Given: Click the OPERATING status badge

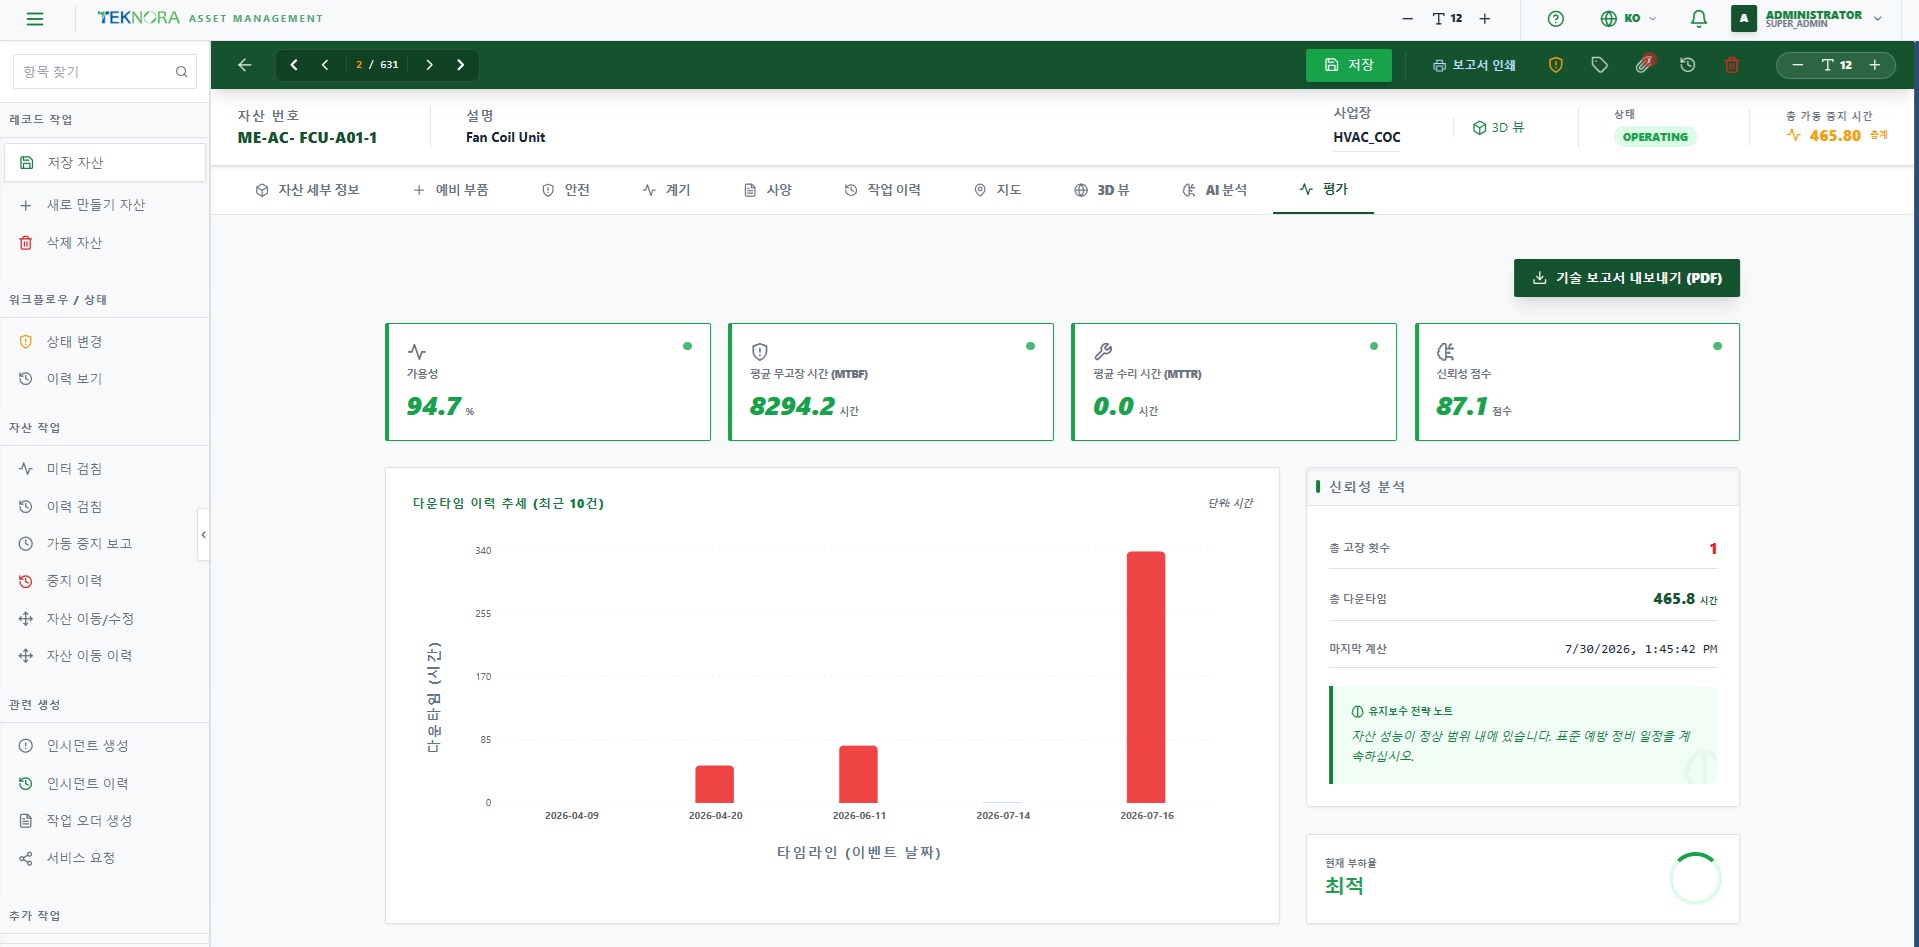Looking at the screenshot, I should tap(1655, 137).
